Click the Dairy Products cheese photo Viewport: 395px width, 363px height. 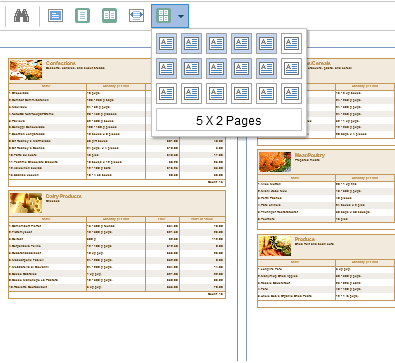(26, 203)
